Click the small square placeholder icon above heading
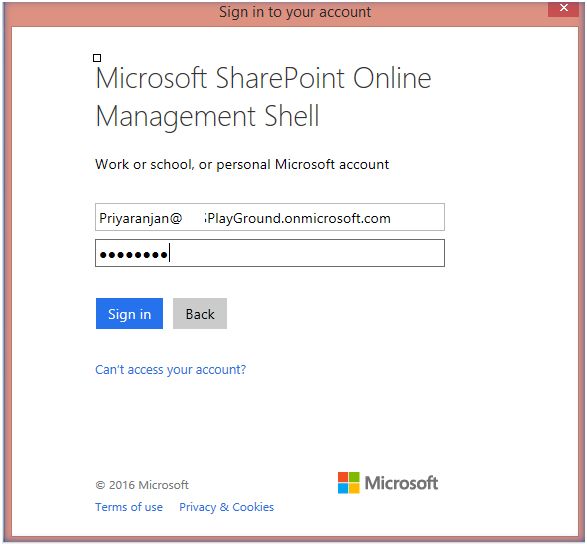This screenshot has width=587, height=546. [x=97, y=58]
